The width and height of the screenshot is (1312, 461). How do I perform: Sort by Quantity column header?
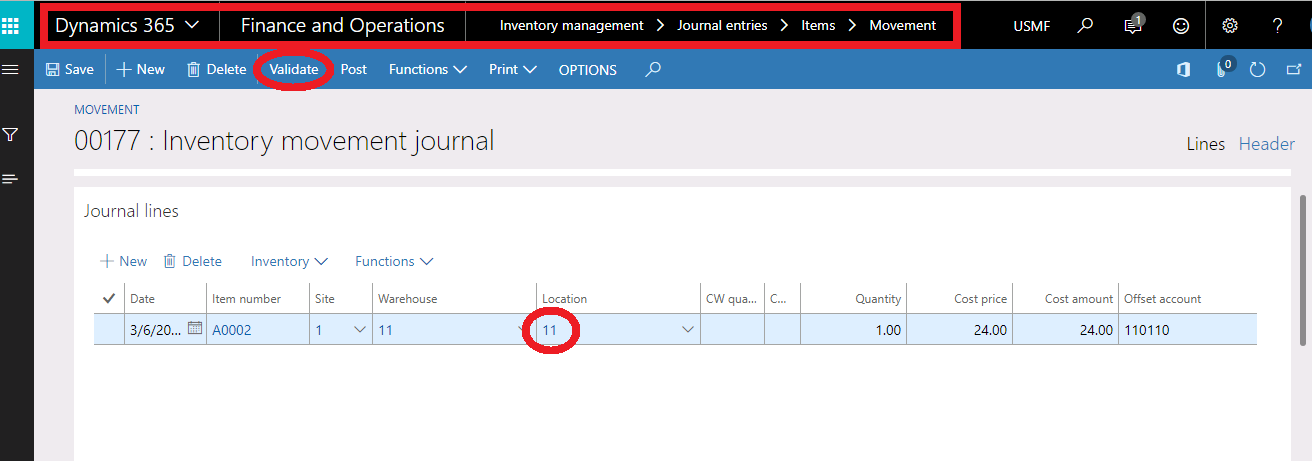(878, 299)
